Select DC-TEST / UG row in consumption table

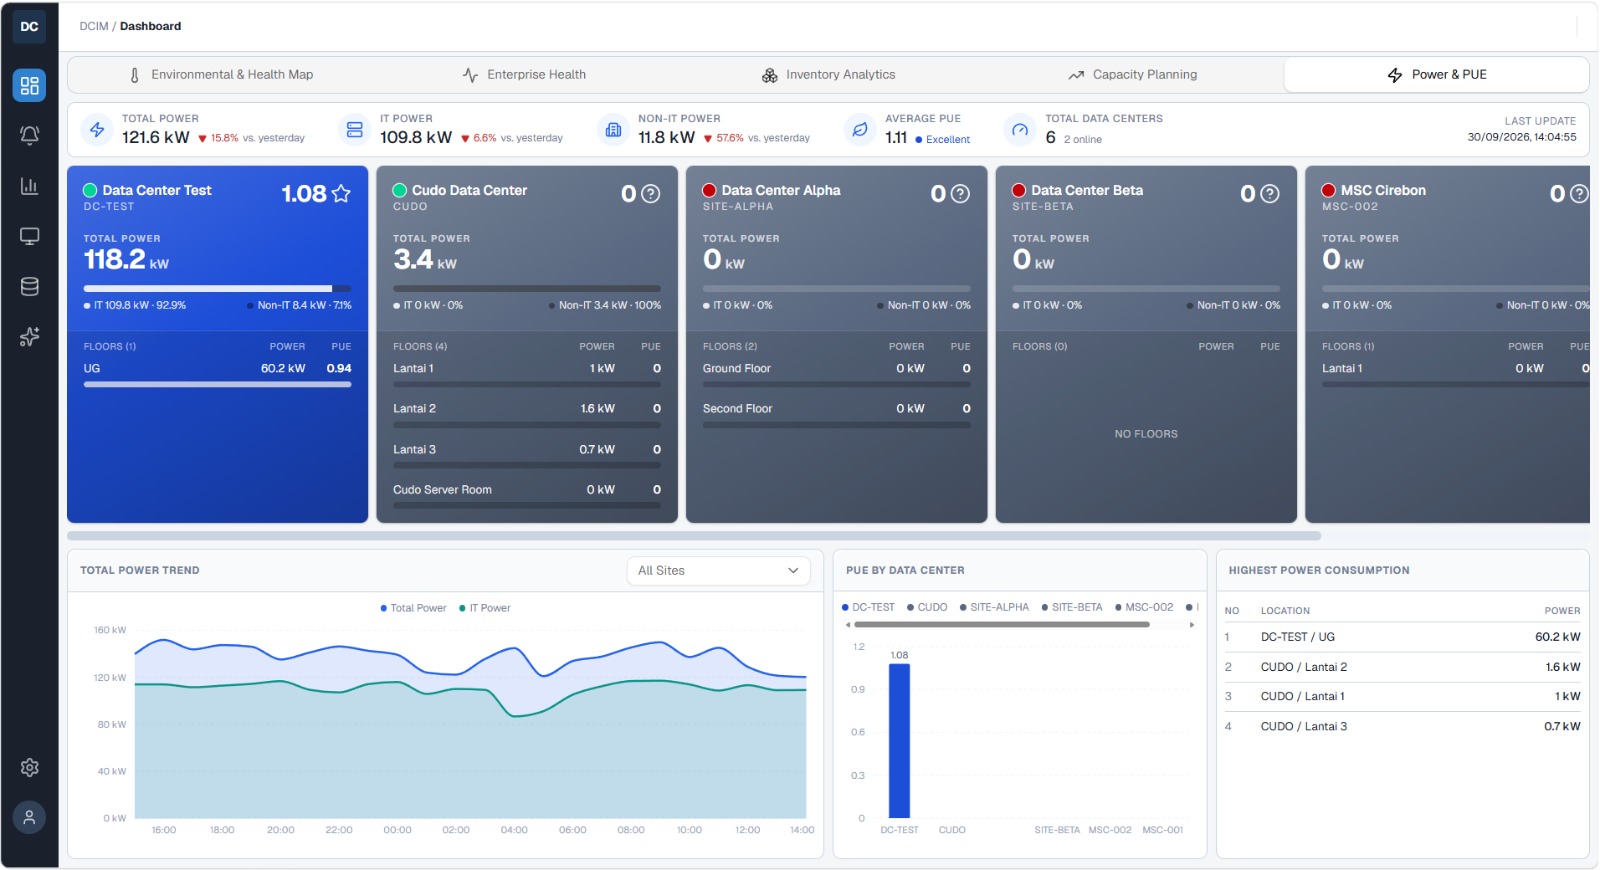coord(1402,637)
